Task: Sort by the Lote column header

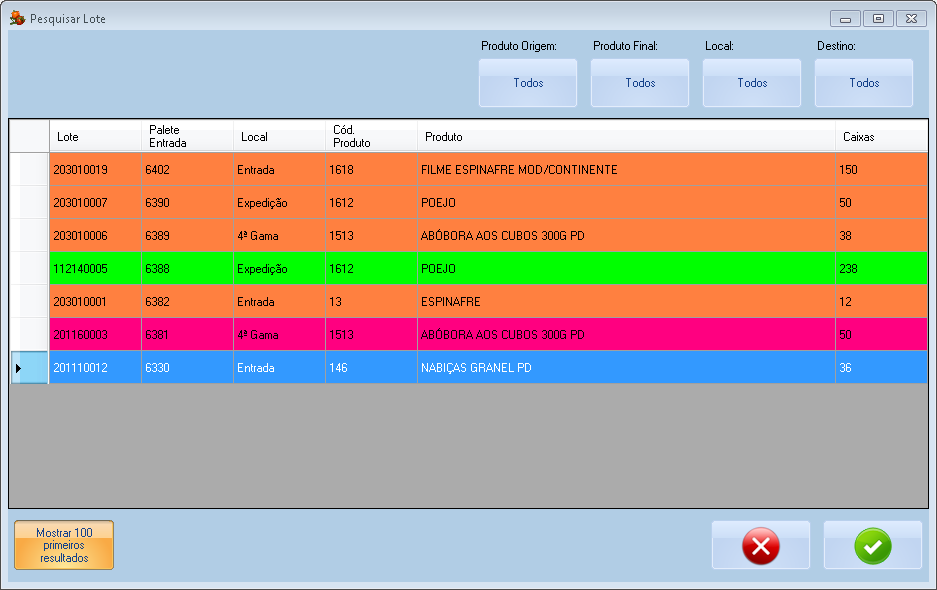Action: click(95, 137)
